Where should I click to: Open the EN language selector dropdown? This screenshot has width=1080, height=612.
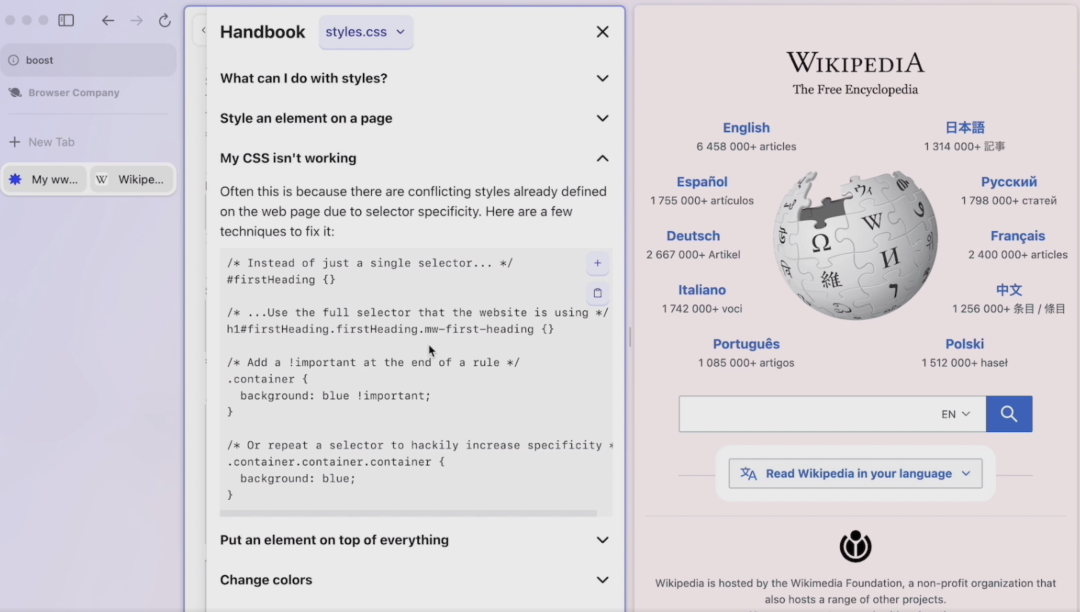[956, 414]
